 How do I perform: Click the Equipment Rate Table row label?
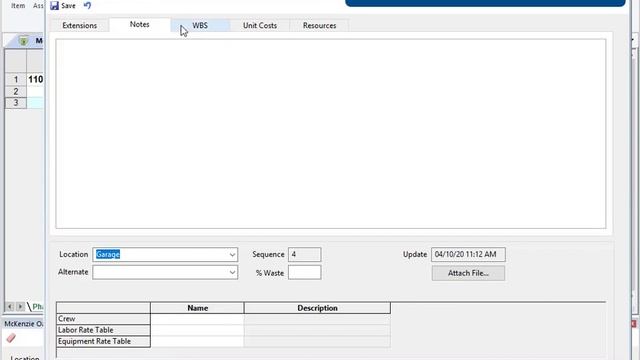[x=103, y=341]
